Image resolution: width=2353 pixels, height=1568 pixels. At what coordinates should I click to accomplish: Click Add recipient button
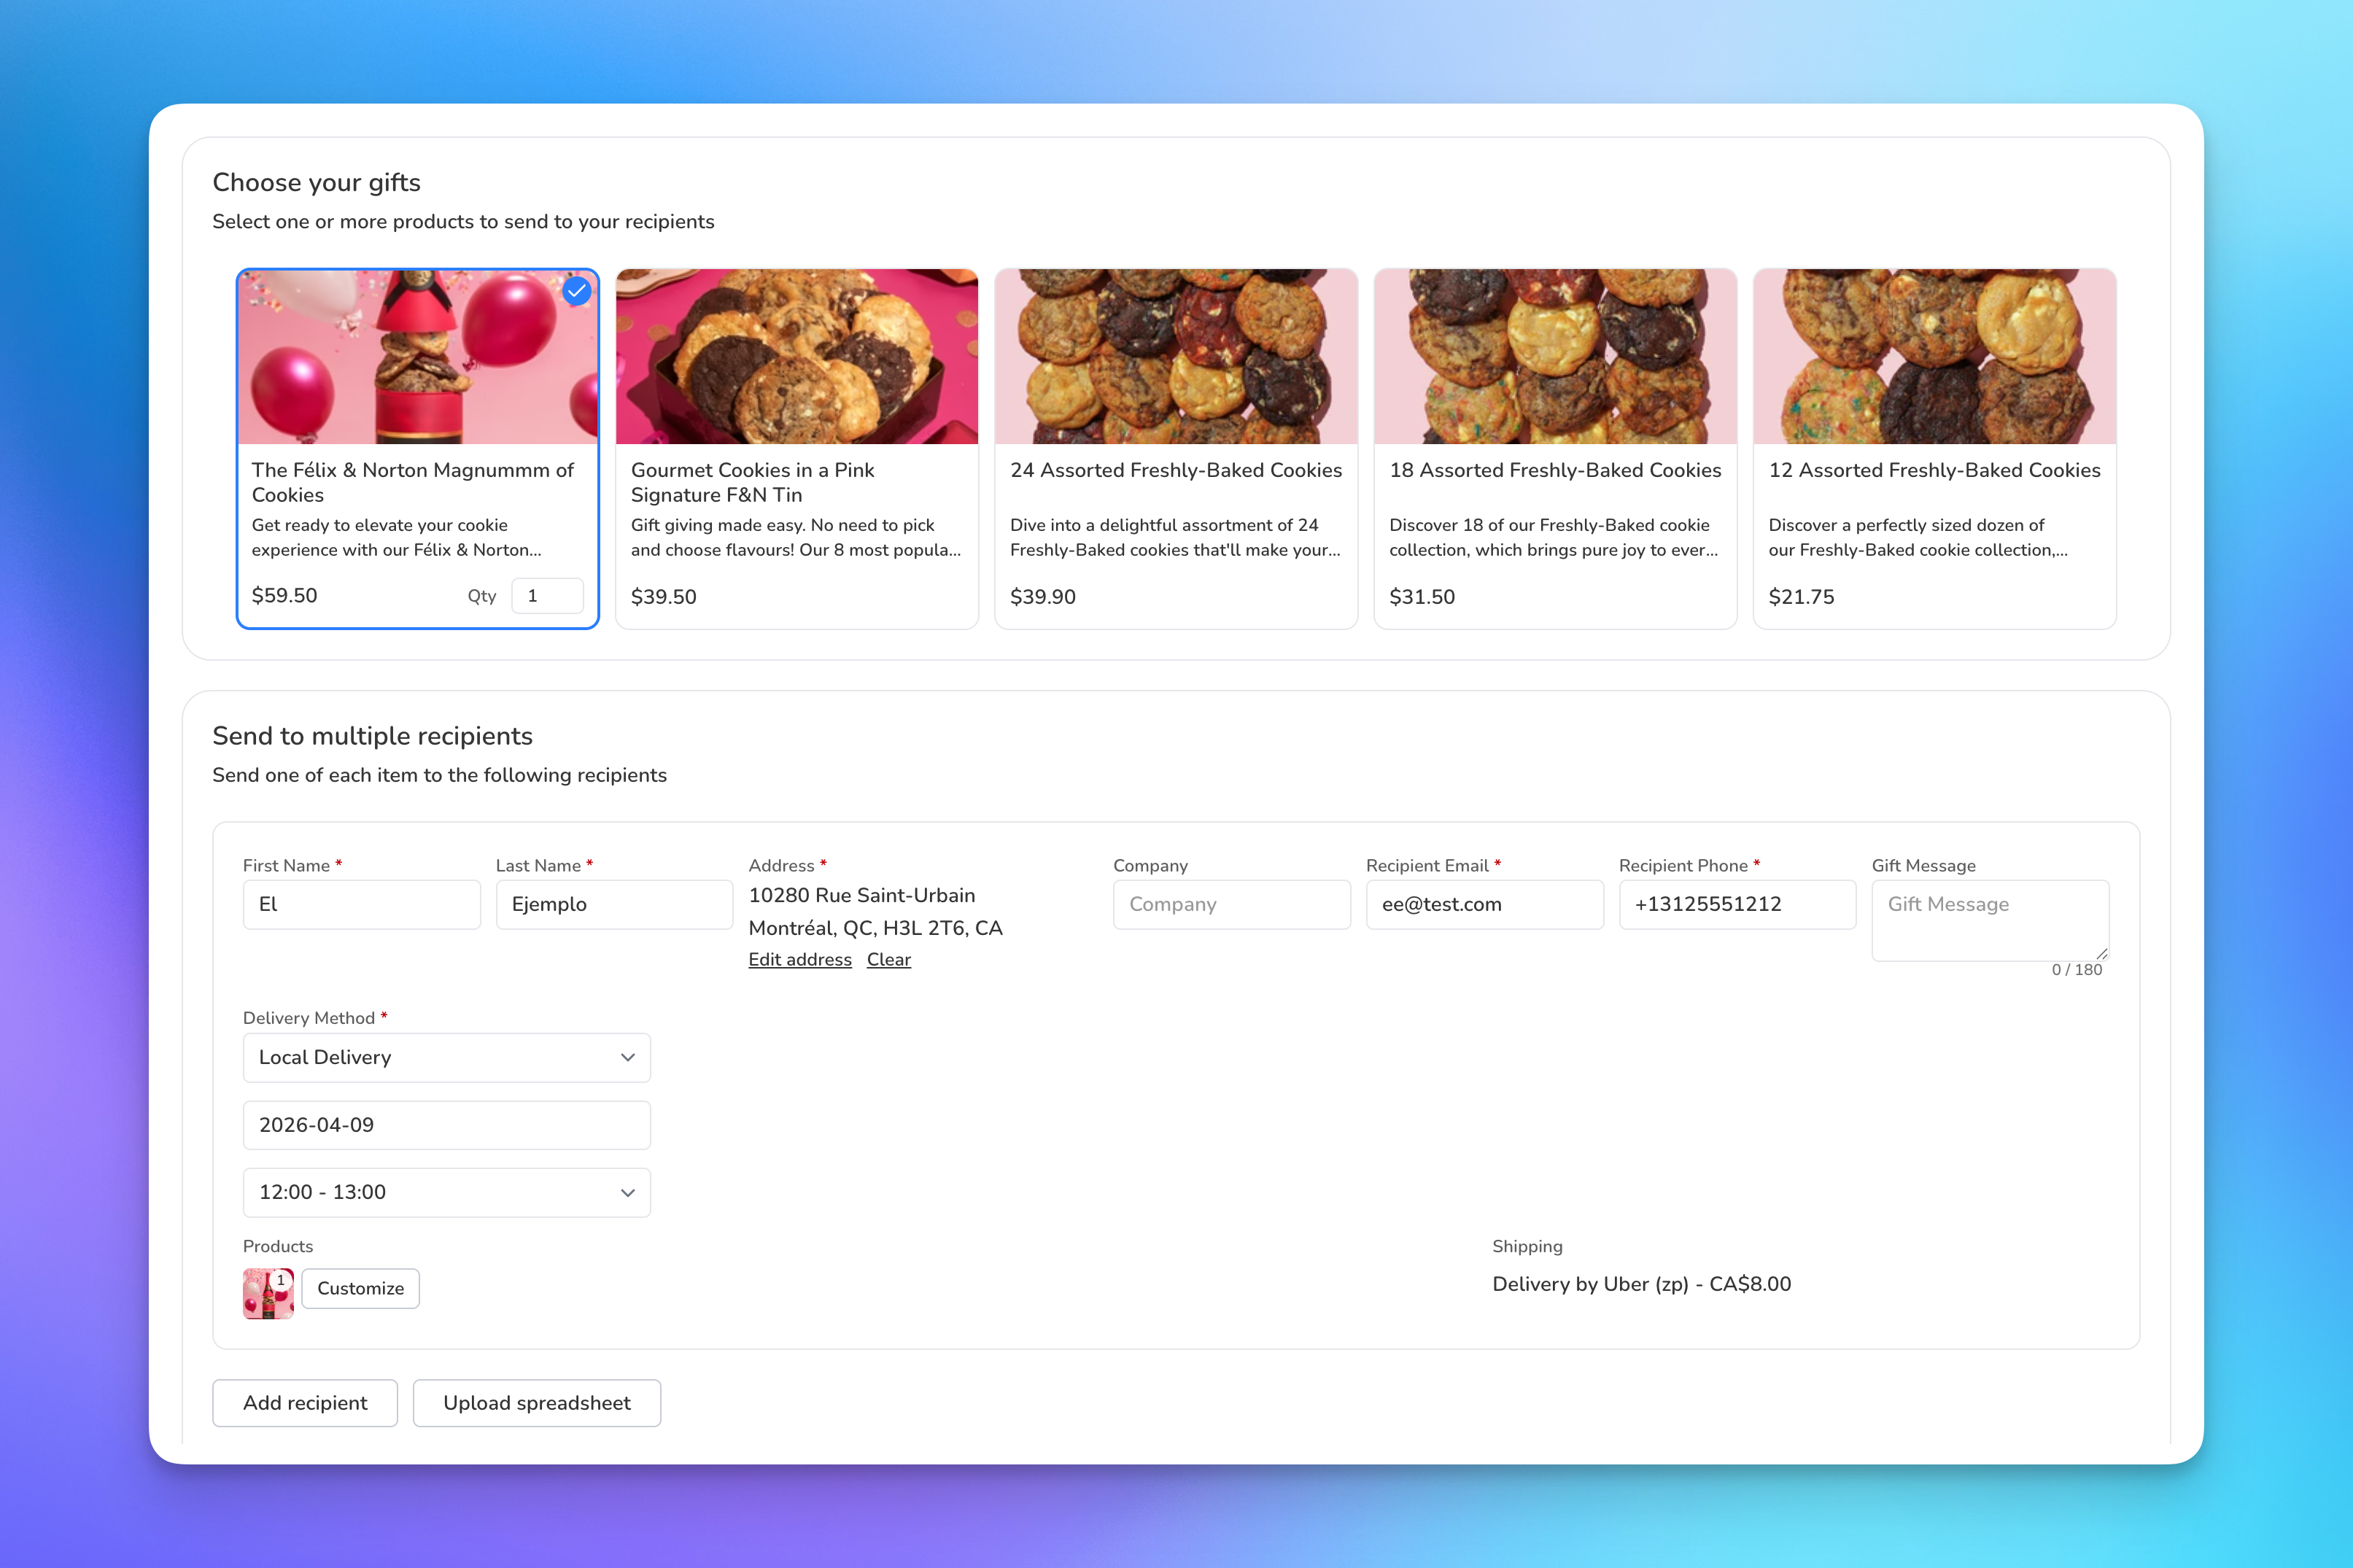[x=305, y=1403]
